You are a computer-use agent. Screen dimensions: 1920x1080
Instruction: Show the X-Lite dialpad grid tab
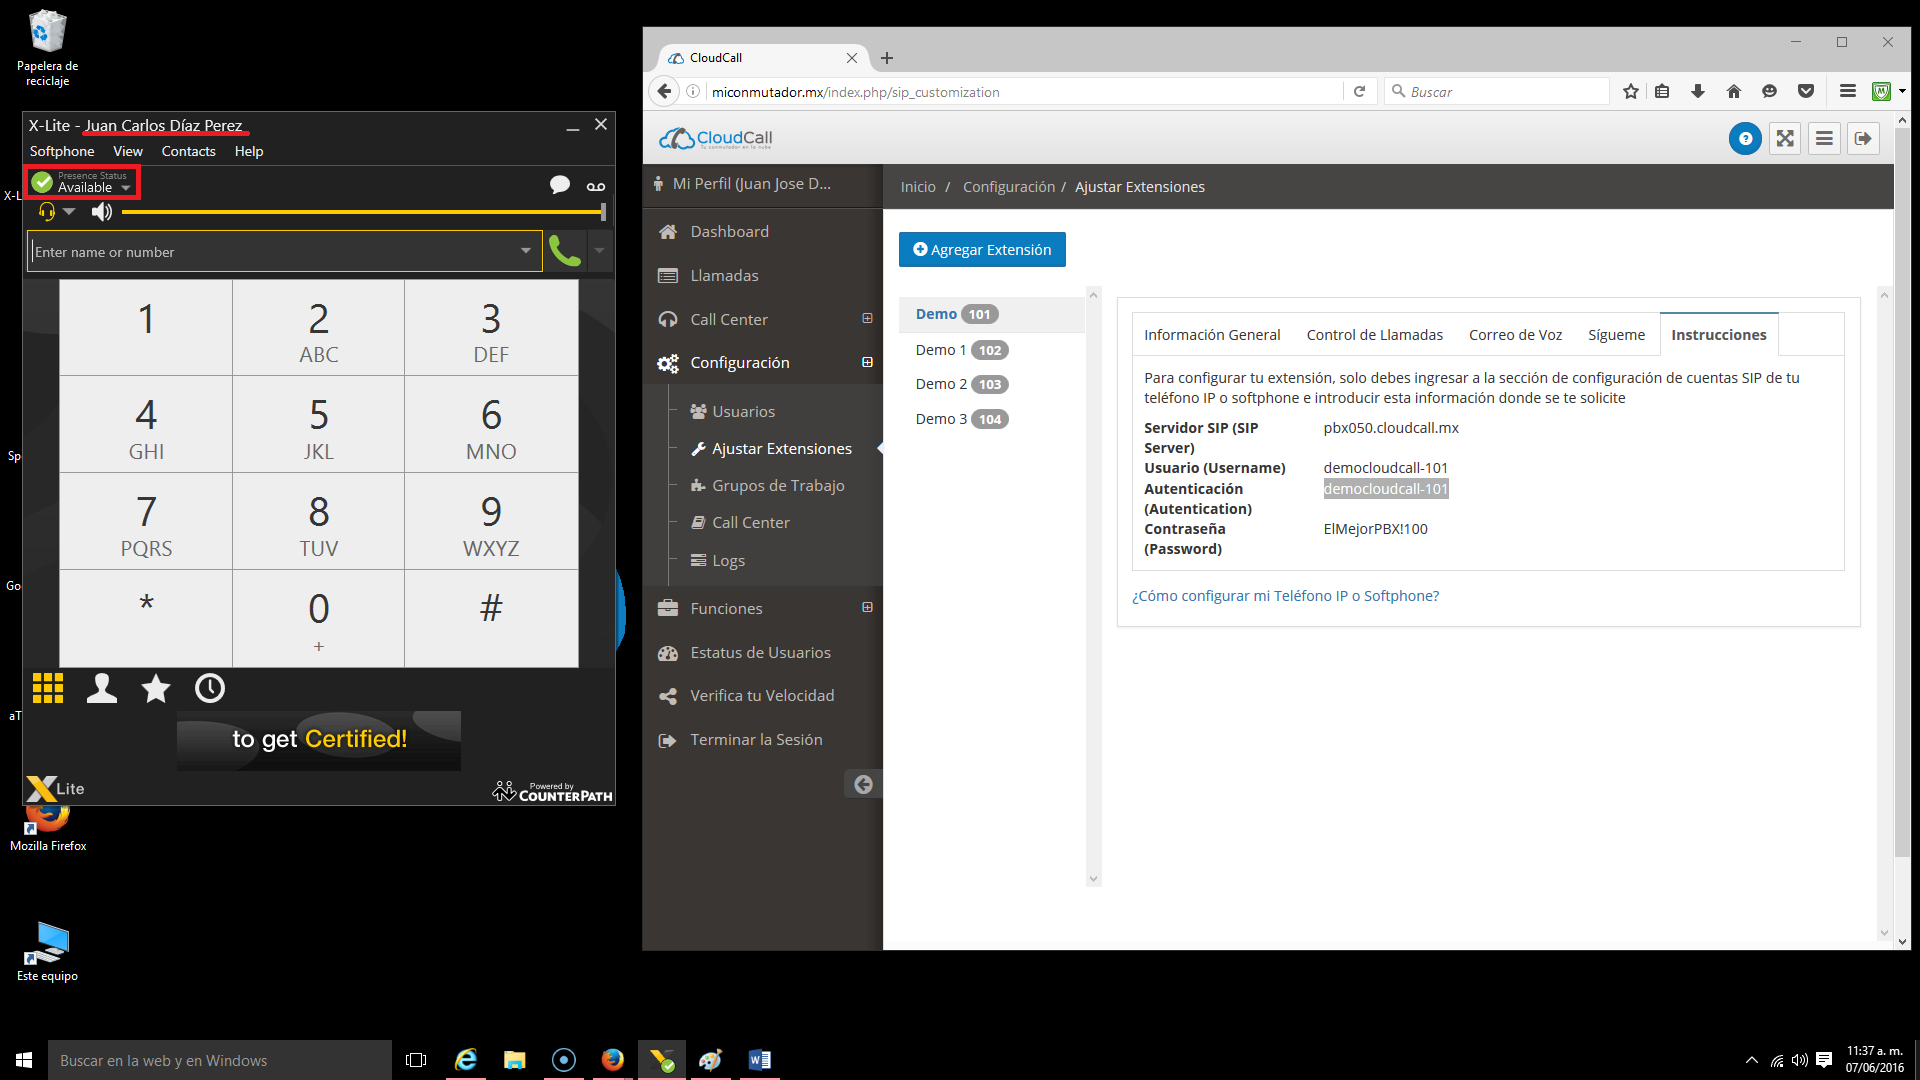pos(48,688)
